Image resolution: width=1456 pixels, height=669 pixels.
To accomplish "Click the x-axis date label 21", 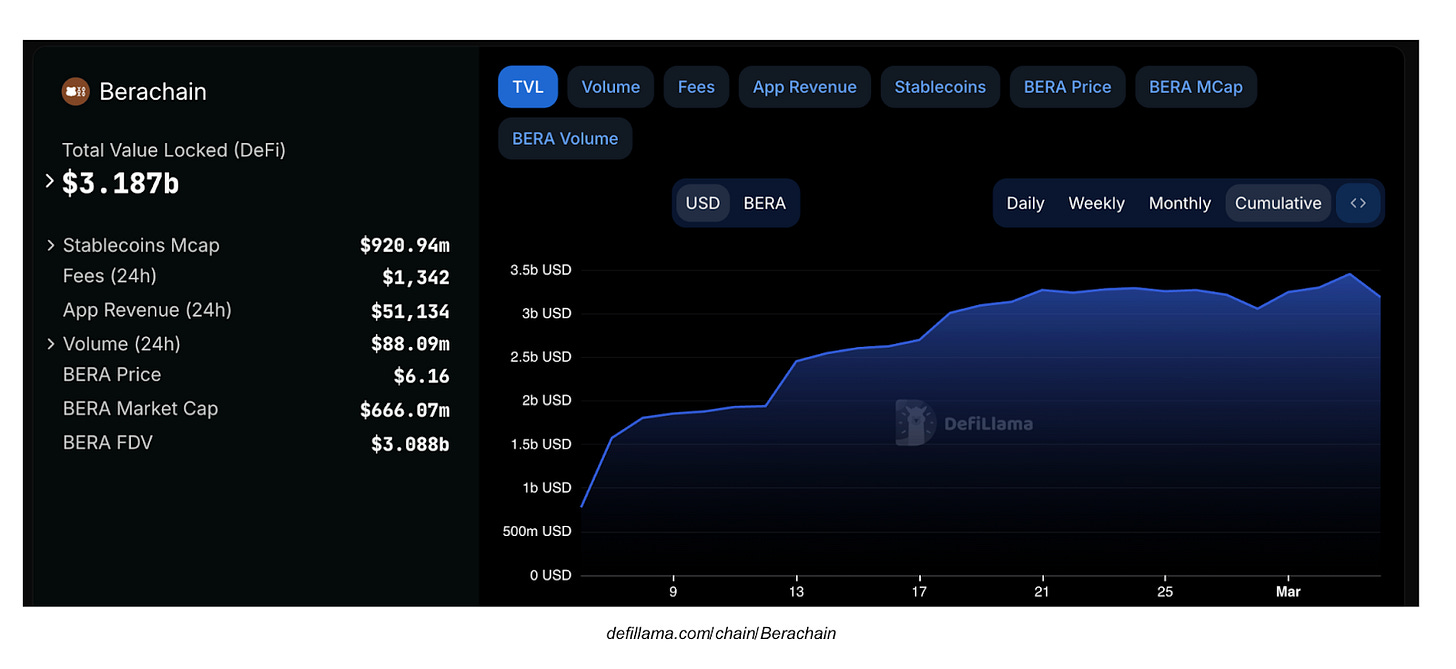I will pos(1043,592).
